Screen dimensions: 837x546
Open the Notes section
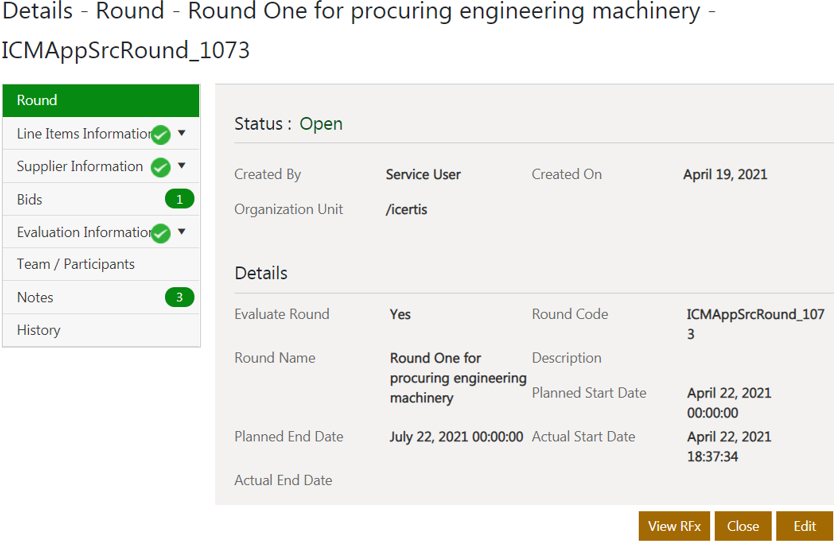[x=35, y=297]
